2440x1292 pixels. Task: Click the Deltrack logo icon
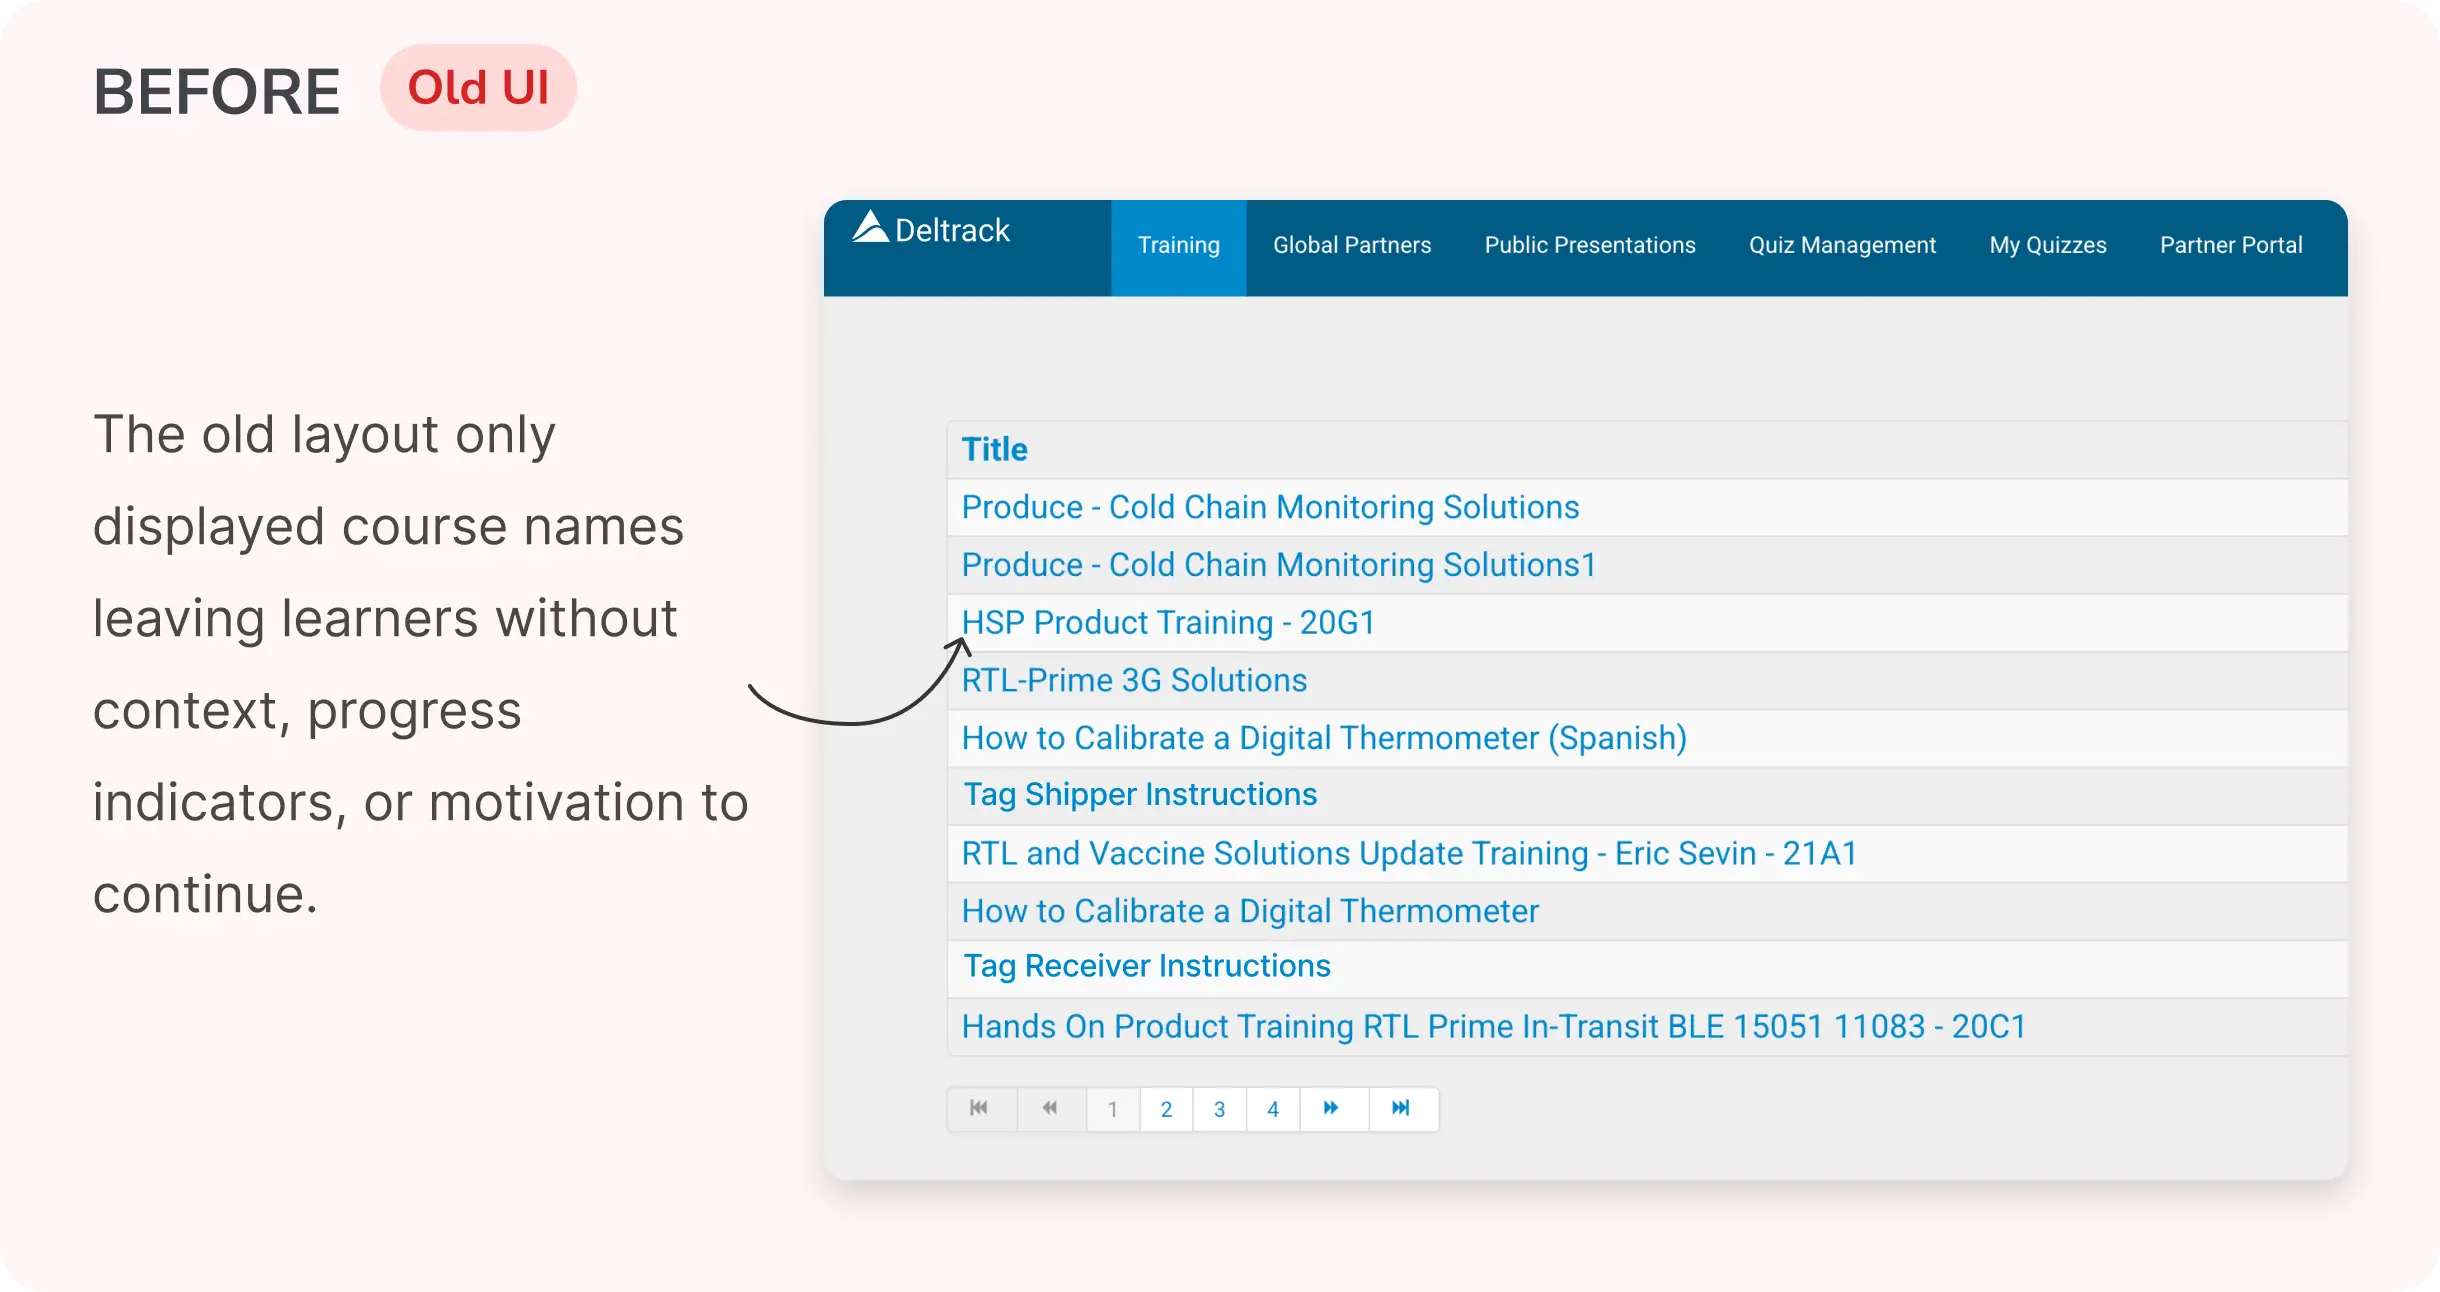pyautogui.click(x=870, y=227)
